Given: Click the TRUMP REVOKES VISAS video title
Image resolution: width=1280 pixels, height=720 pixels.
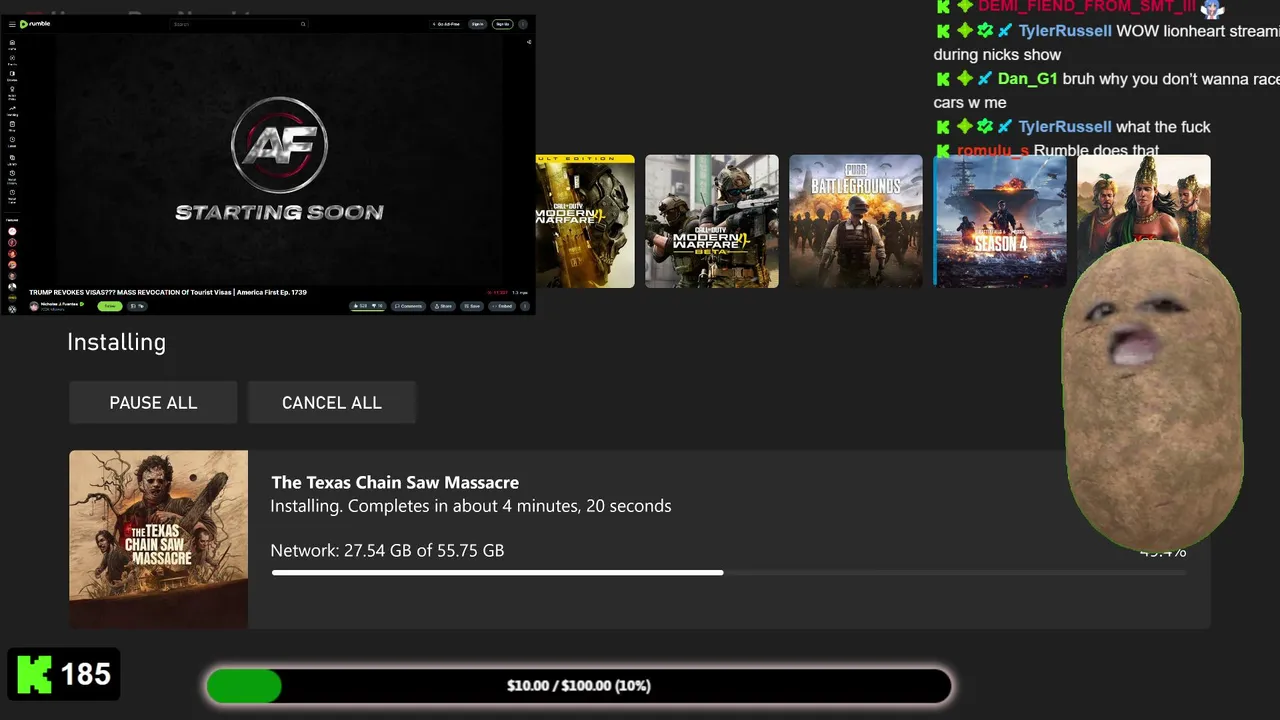Looking at the screenshot, I should (168, 292).
